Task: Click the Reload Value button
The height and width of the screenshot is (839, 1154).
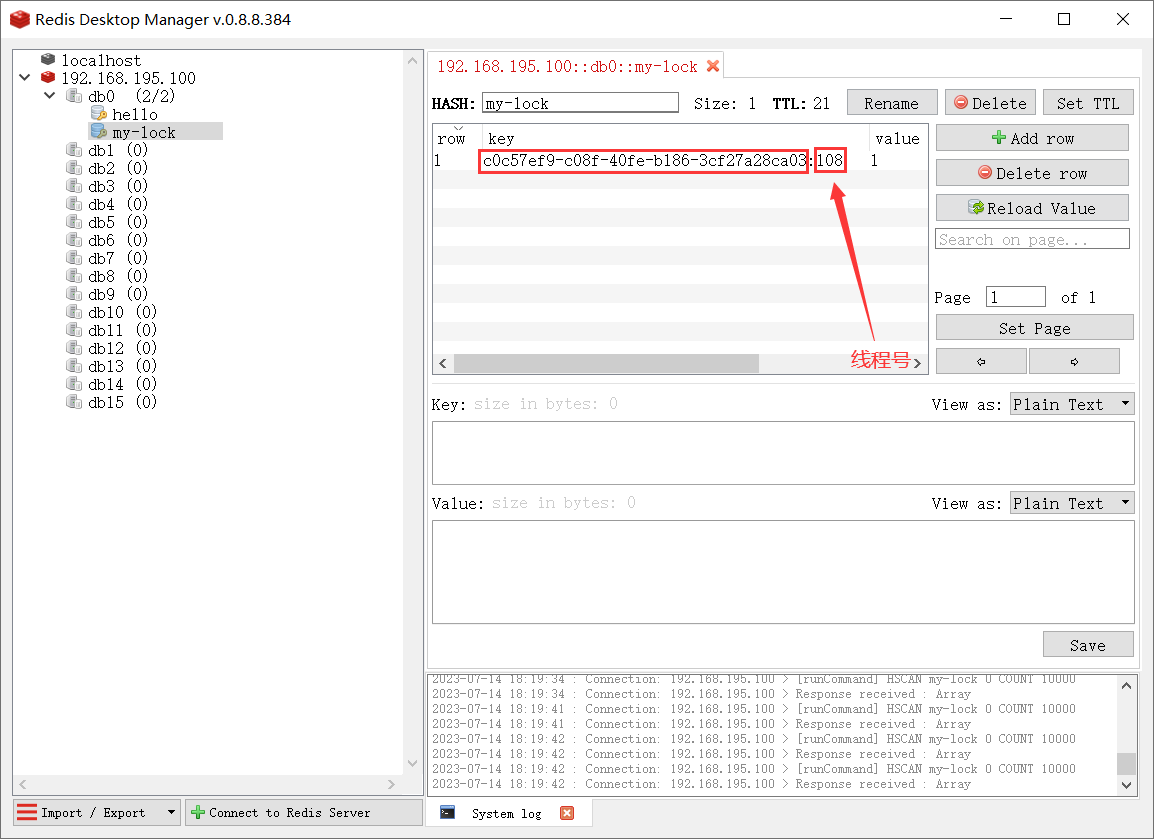Action: 1032,208
